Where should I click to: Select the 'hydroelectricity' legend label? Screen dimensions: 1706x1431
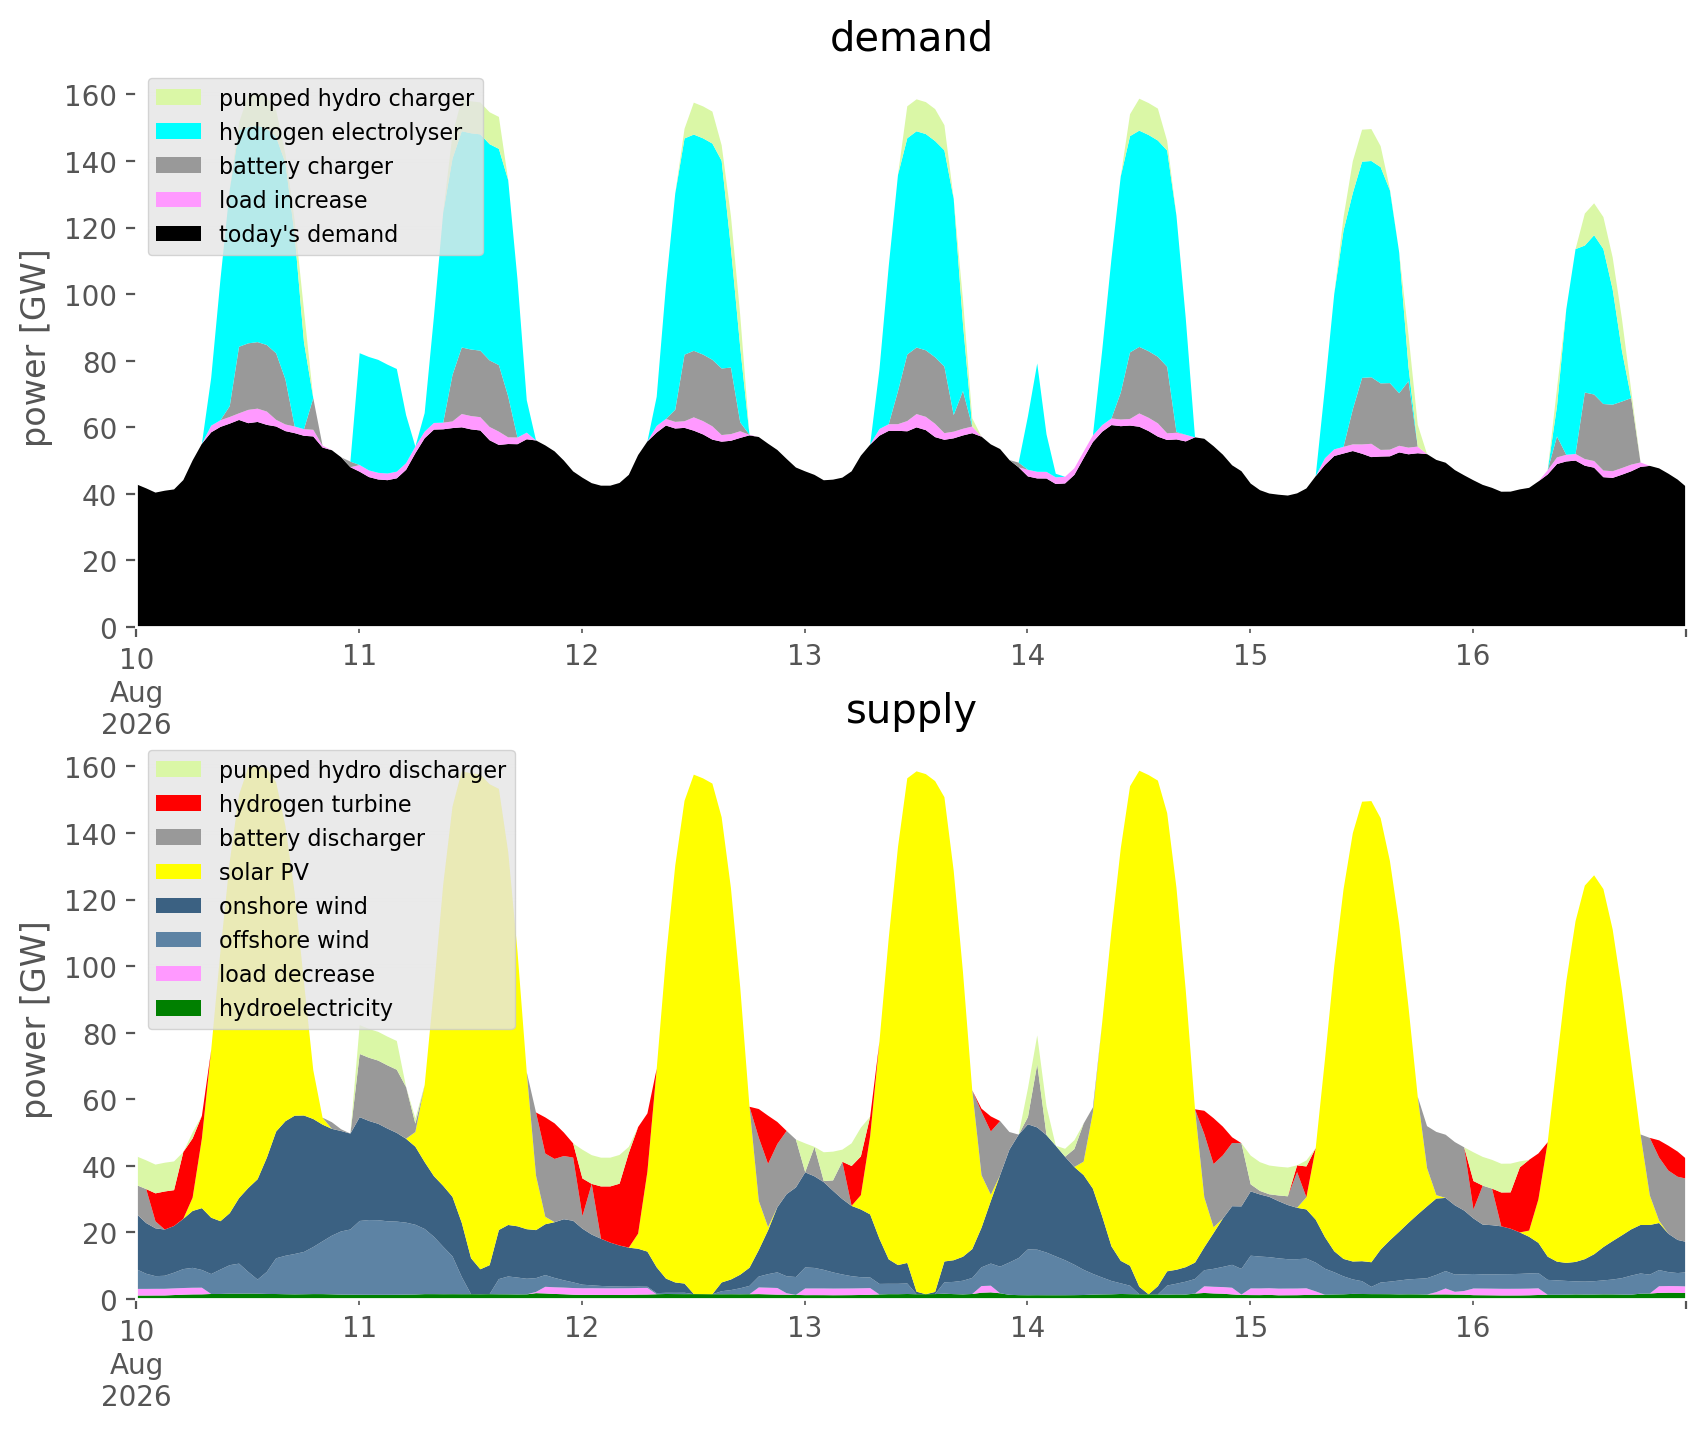tap(306, 1008)
